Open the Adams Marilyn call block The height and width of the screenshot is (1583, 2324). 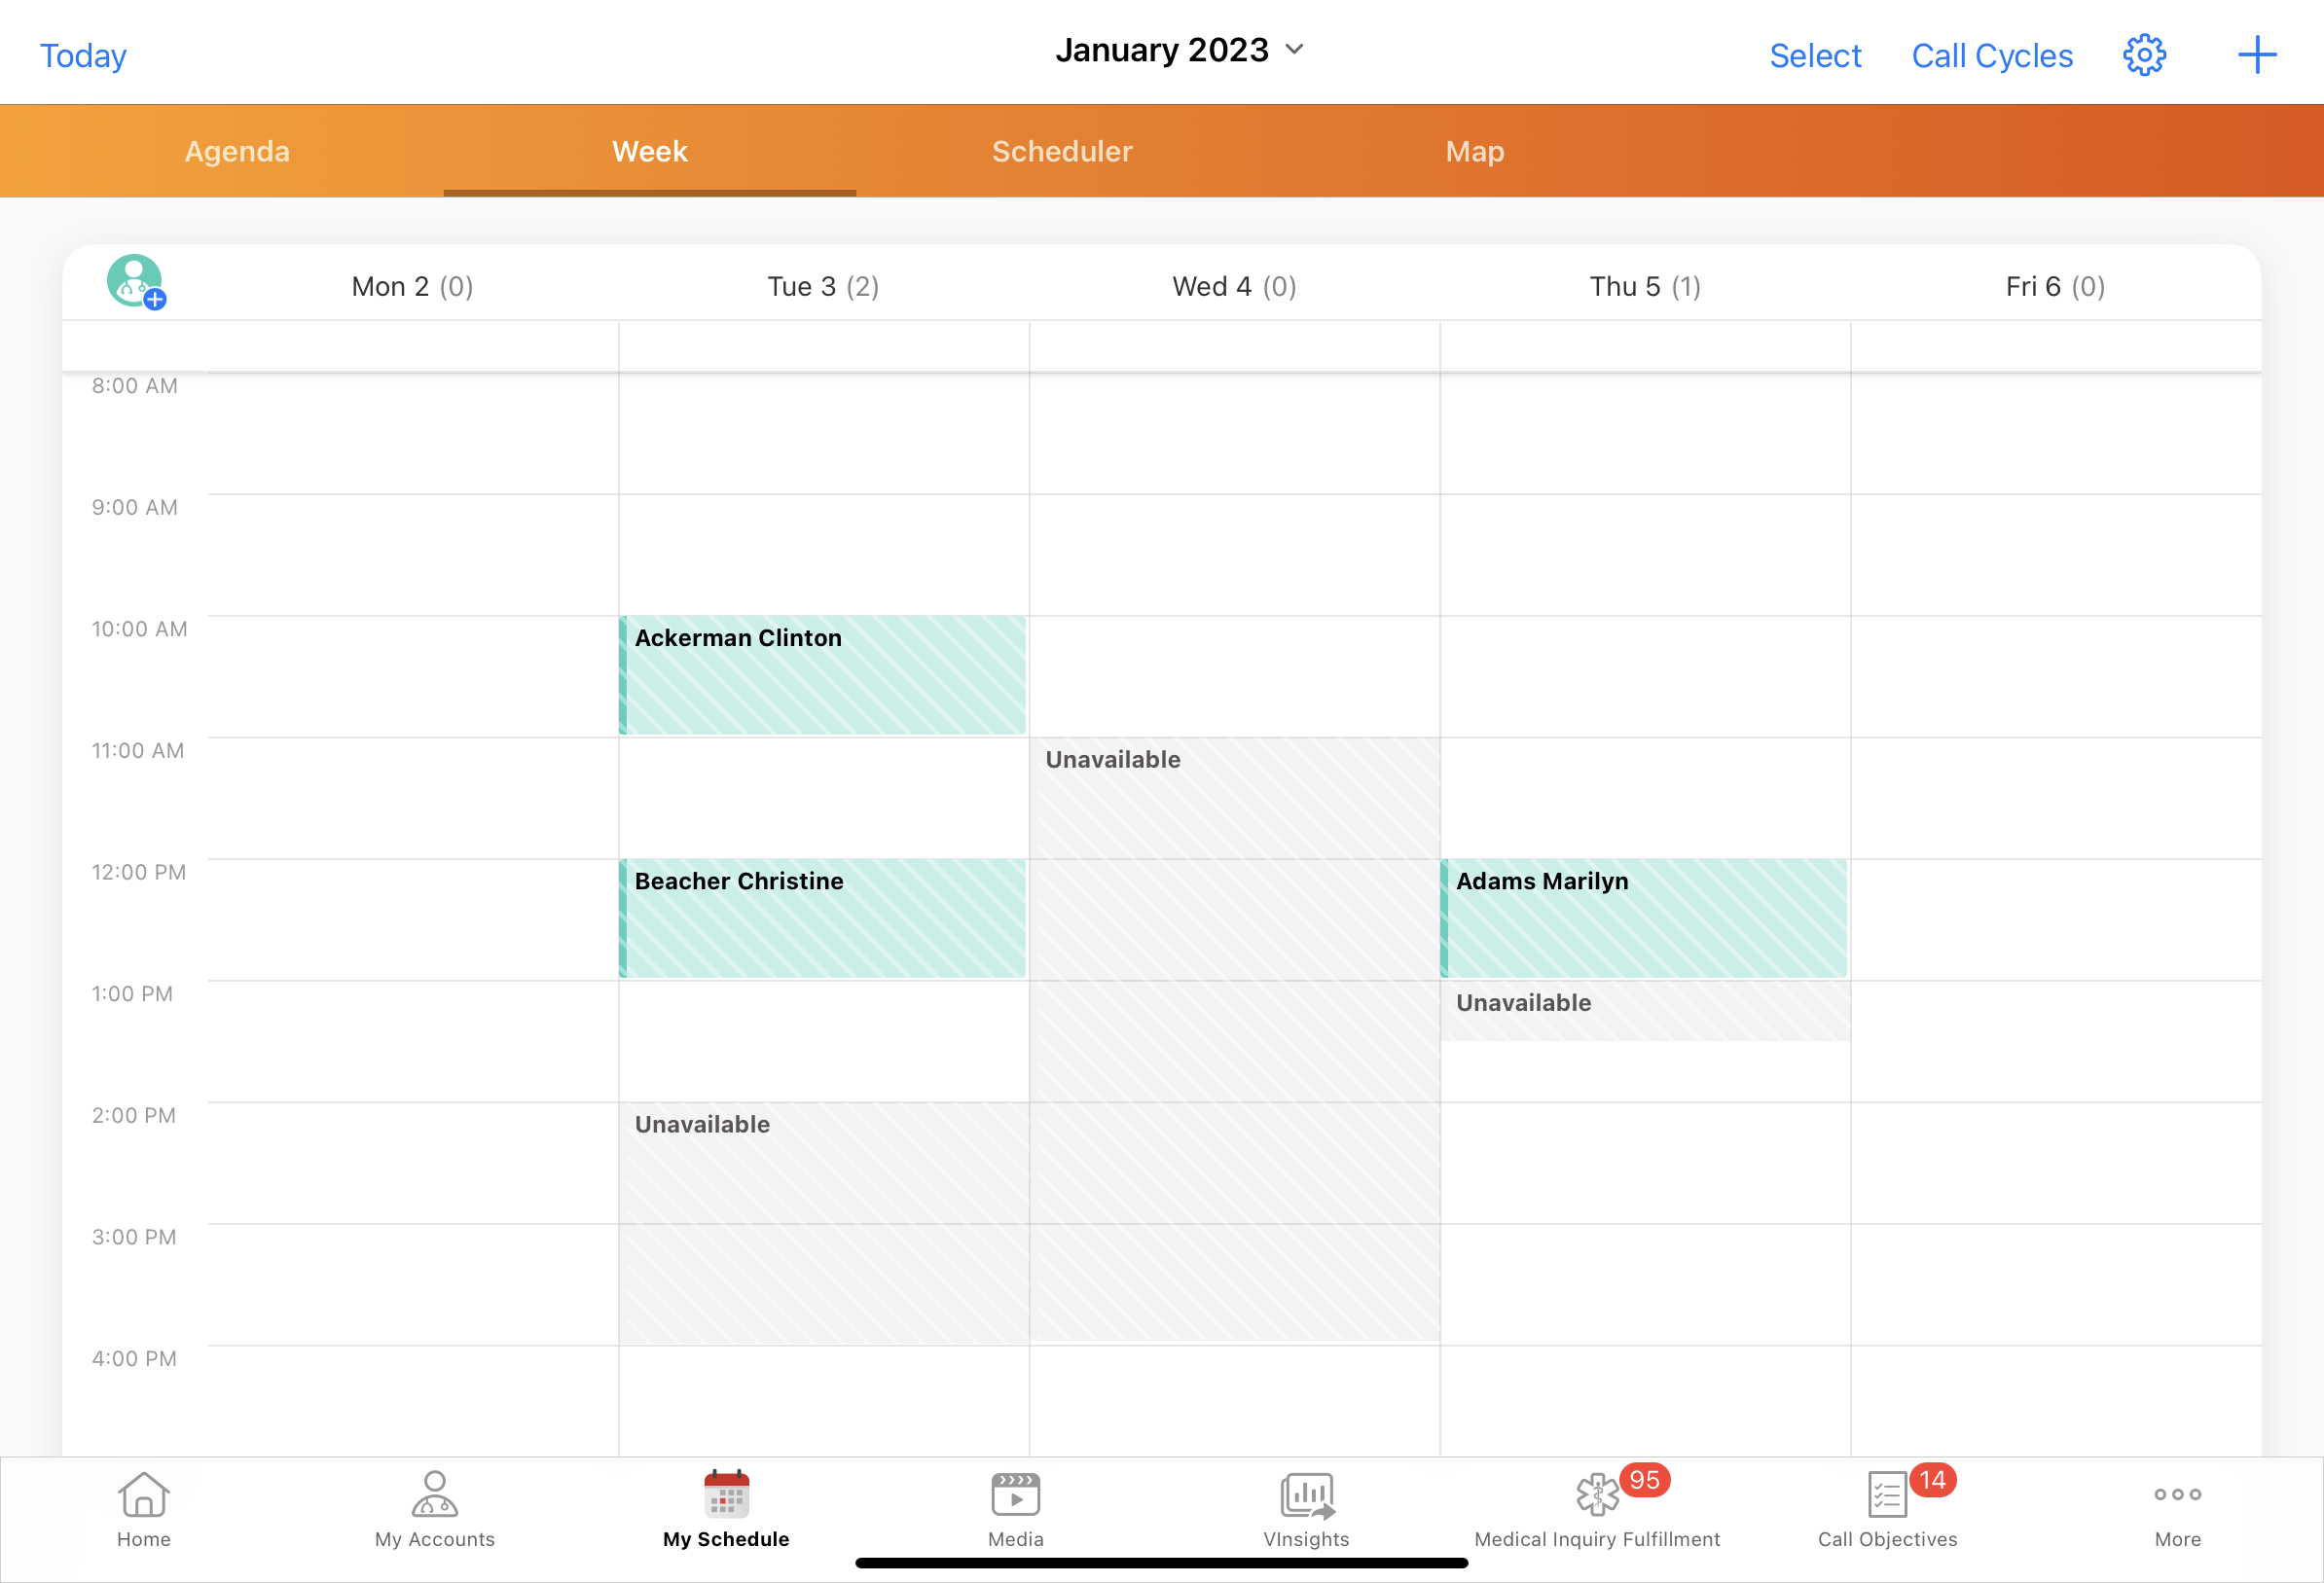[1643, 918]
